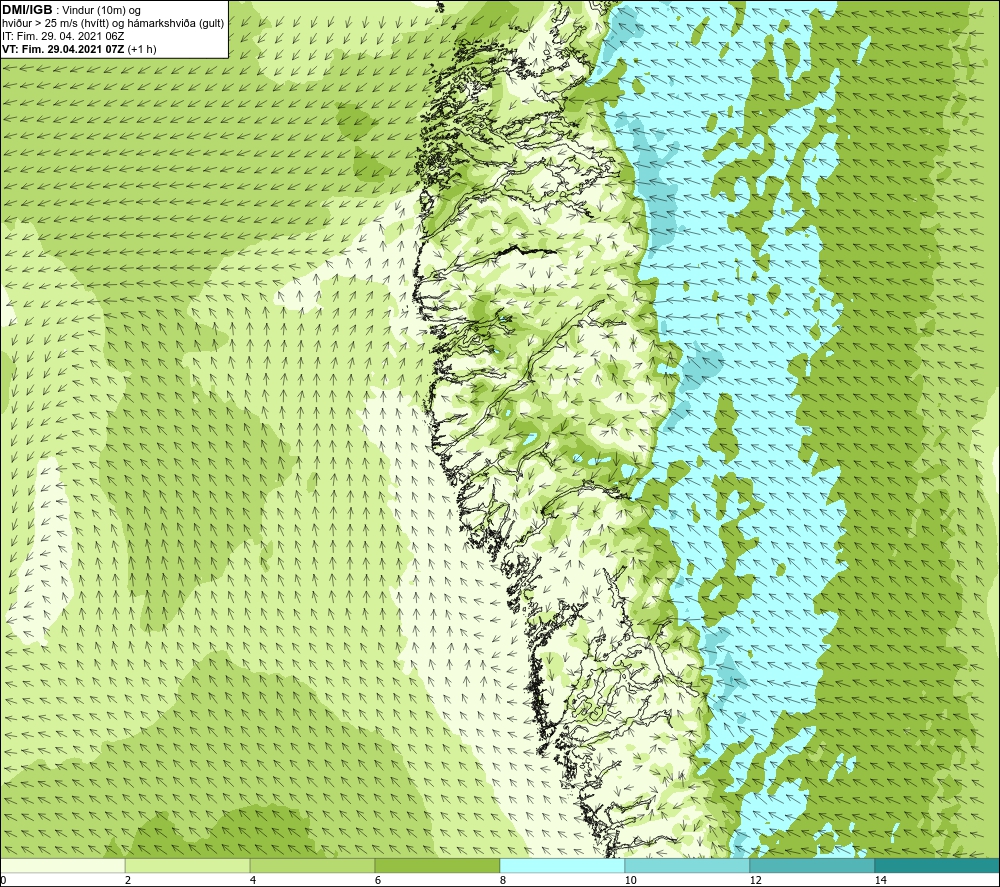The width and height of the screenshot is (1000, 887).
Task: Click the "12" label on the wind scale
Action: coord(755,880)
